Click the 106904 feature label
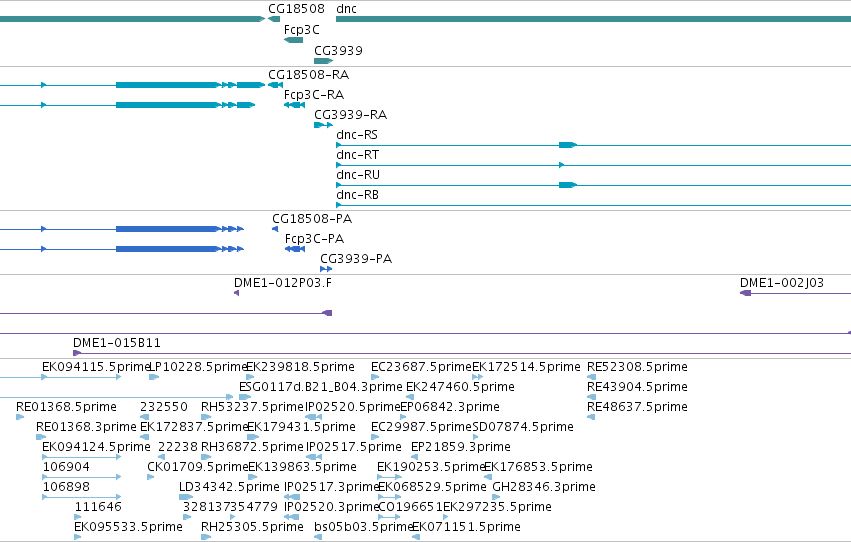Screen dimensions: 851x542 click(x=66, y=468)
